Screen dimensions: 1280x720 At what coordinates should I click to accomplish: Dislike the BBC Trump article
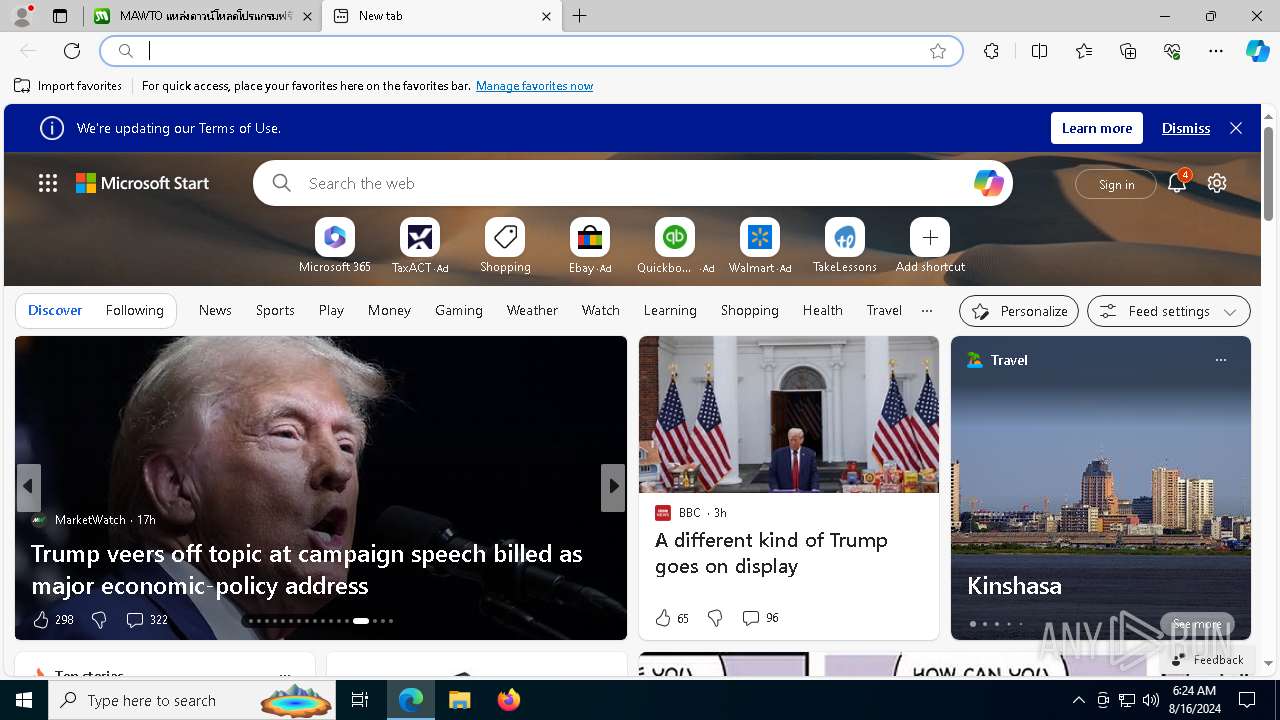(x=715, y=618)
